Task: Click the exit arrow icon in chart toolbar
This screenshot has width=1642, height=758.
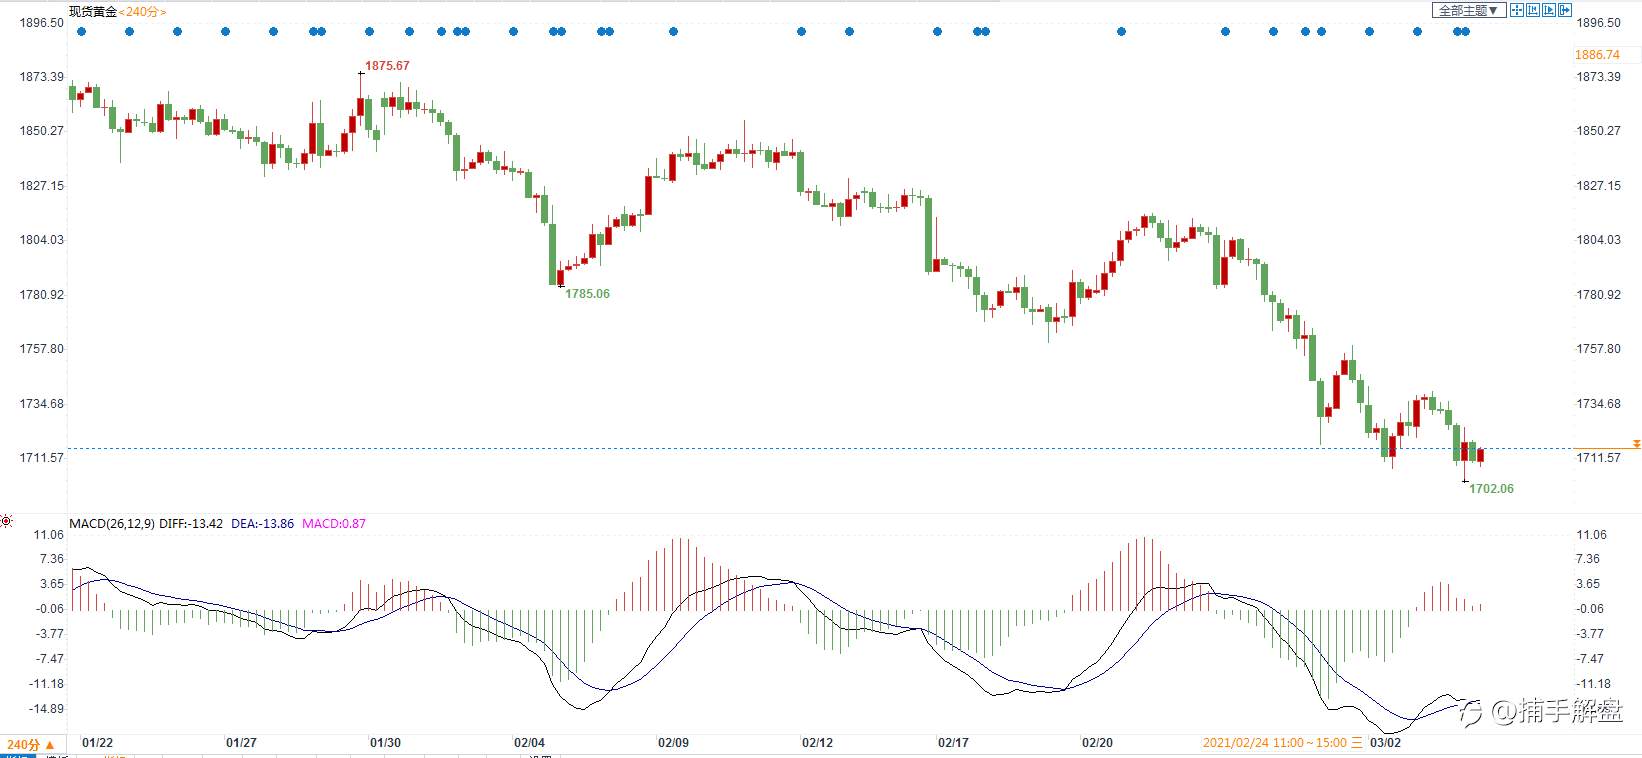Action: point(1565,11)
